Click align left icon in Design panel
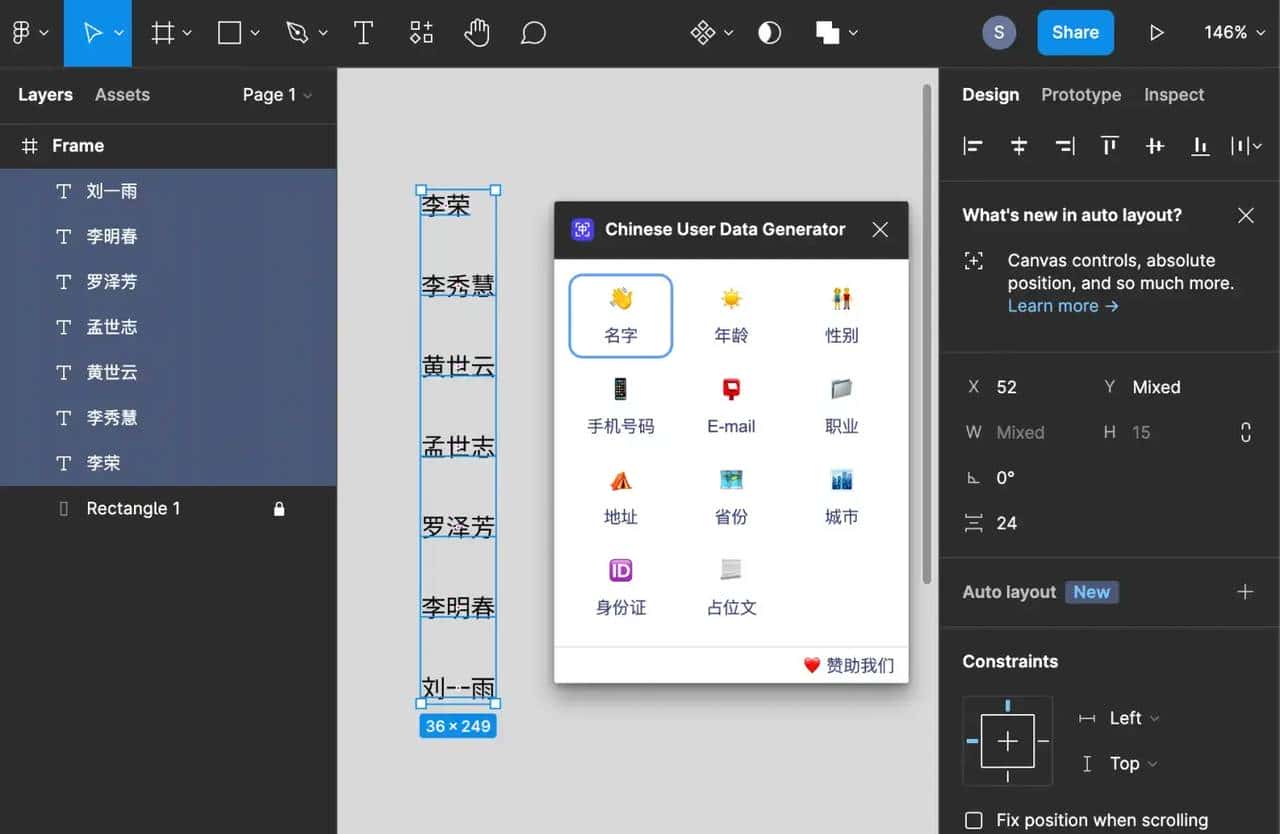 point(972,146)
